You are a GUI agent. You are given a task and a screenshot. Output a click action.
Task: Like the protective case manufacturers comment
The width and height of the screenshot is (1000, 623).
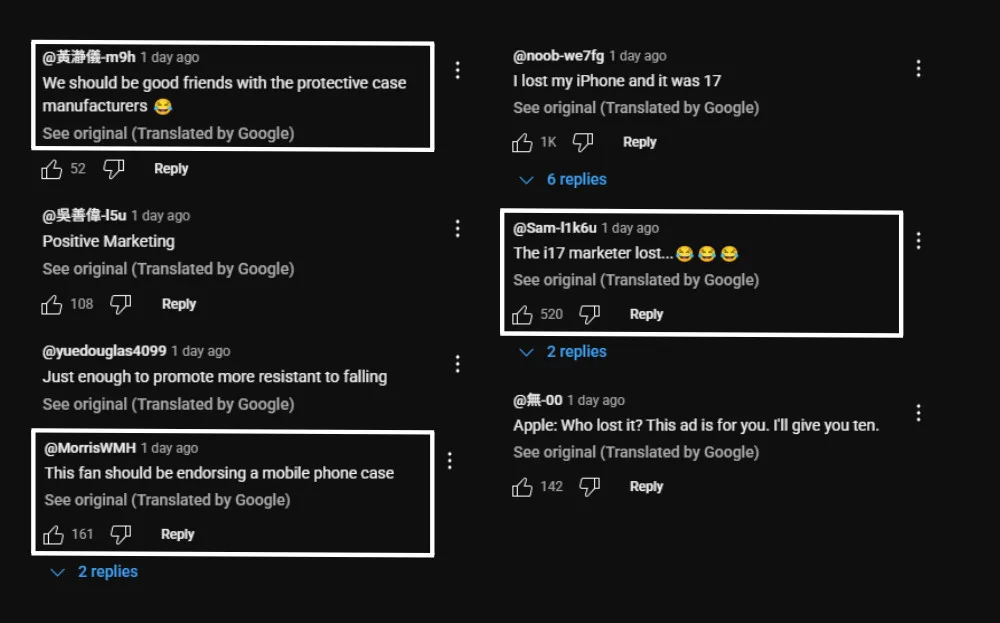(52, 170)
